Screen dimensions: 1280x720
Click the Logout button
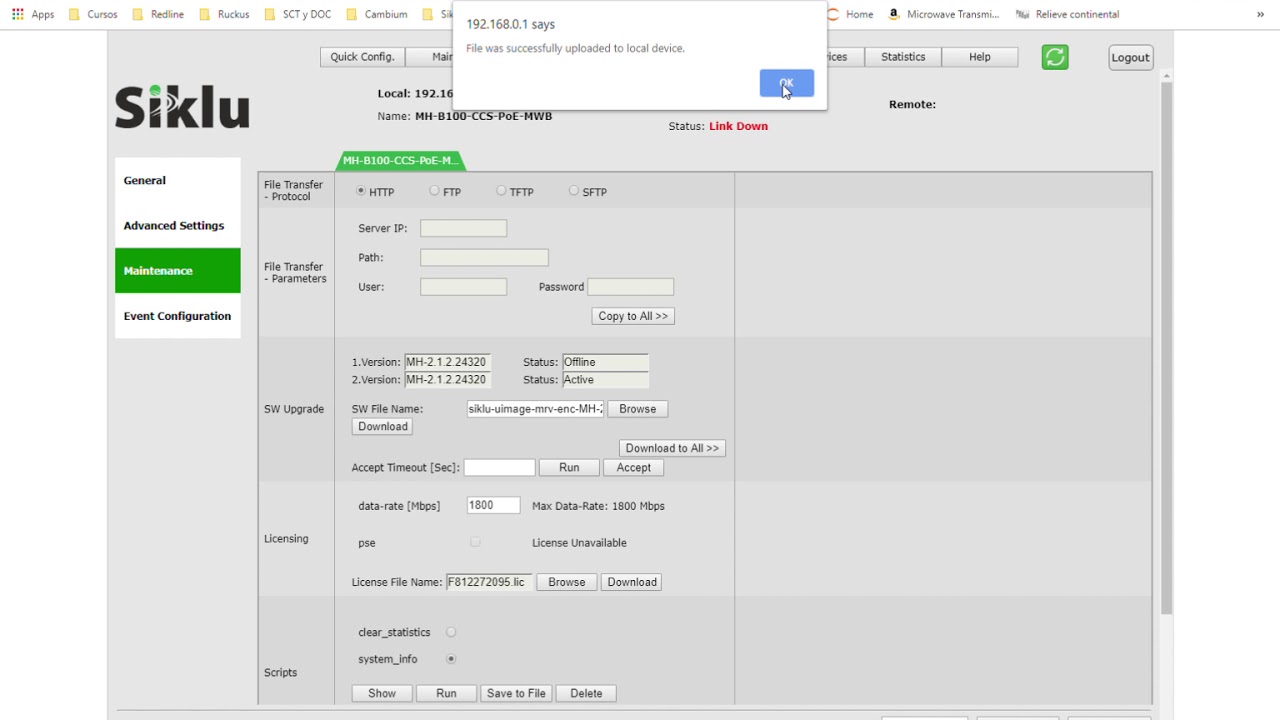[1130, 57]
